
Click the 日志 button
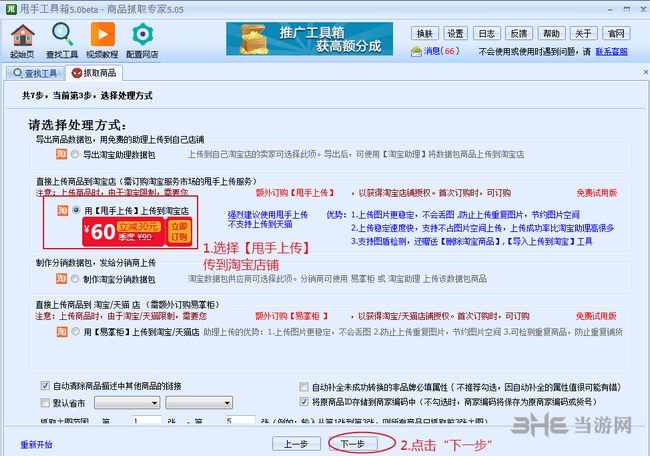[487, 33]
